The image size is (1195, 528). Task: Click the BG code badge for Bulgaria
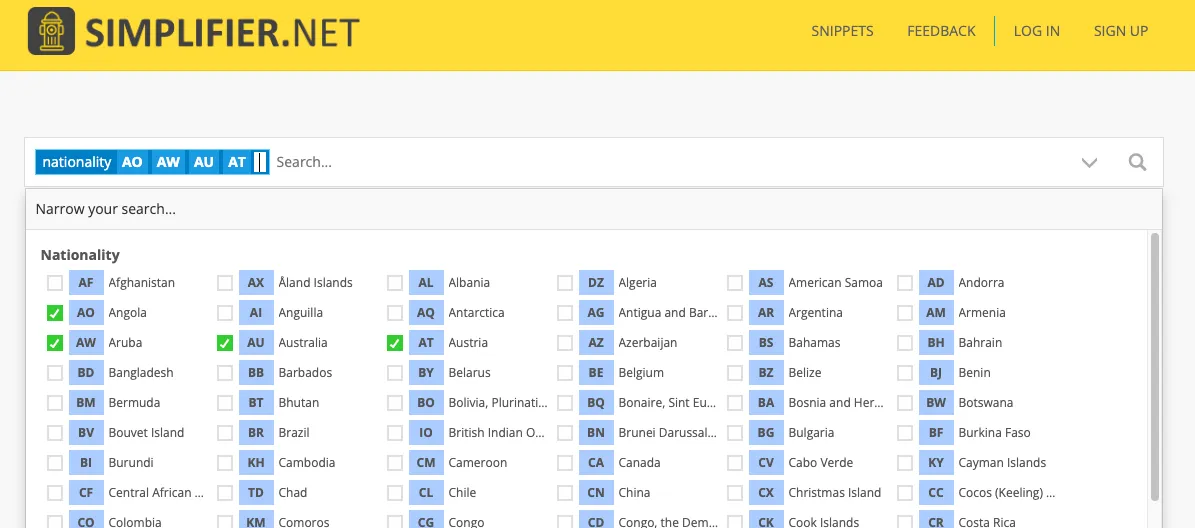click(766, 433)
